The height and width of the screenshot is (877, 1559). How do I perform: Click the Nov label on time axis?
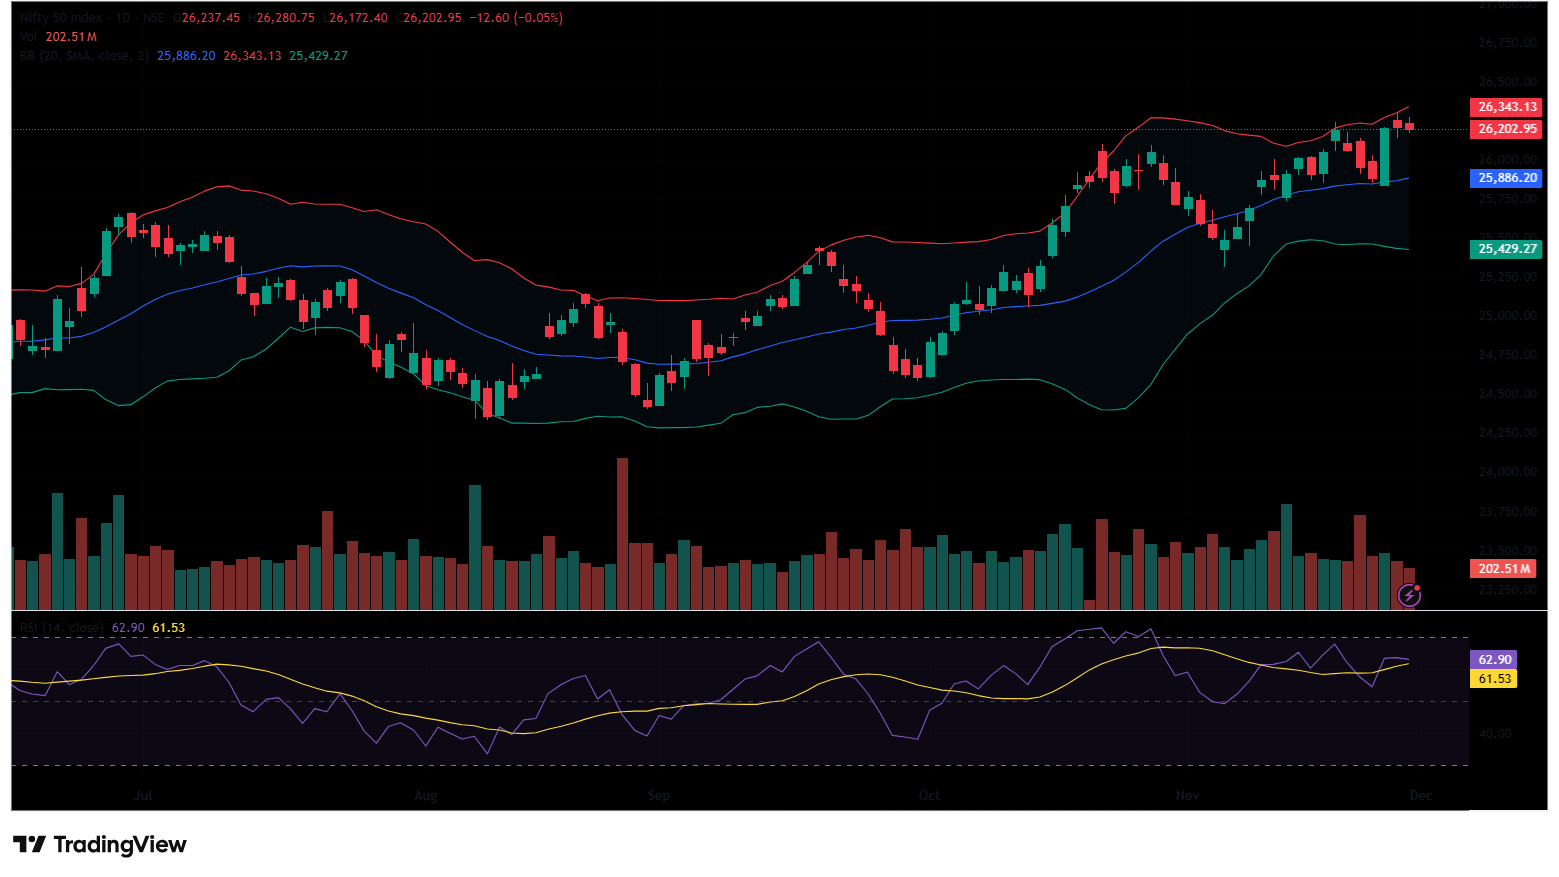point(1187,796)
